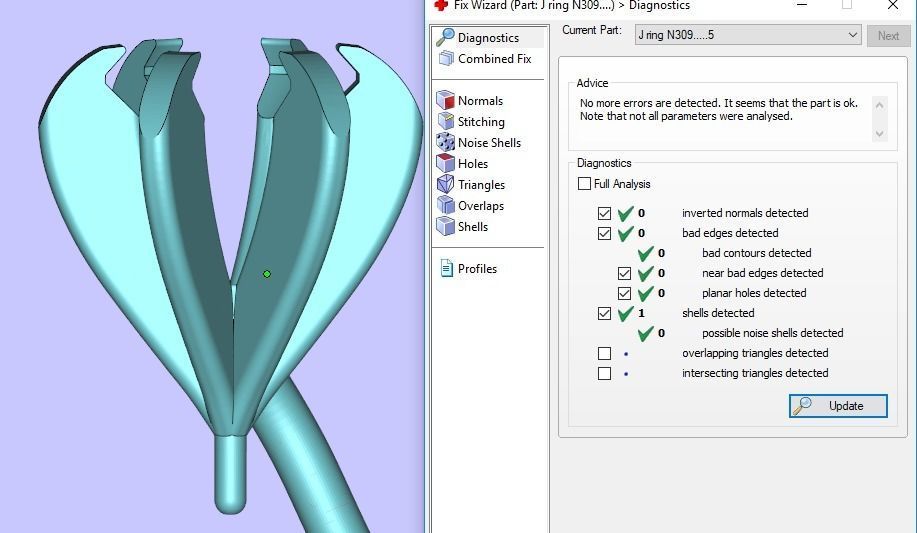This screenshot has height=533, width=917.
Task: Open the Current Part dropdown
Action: coord(748,35)
